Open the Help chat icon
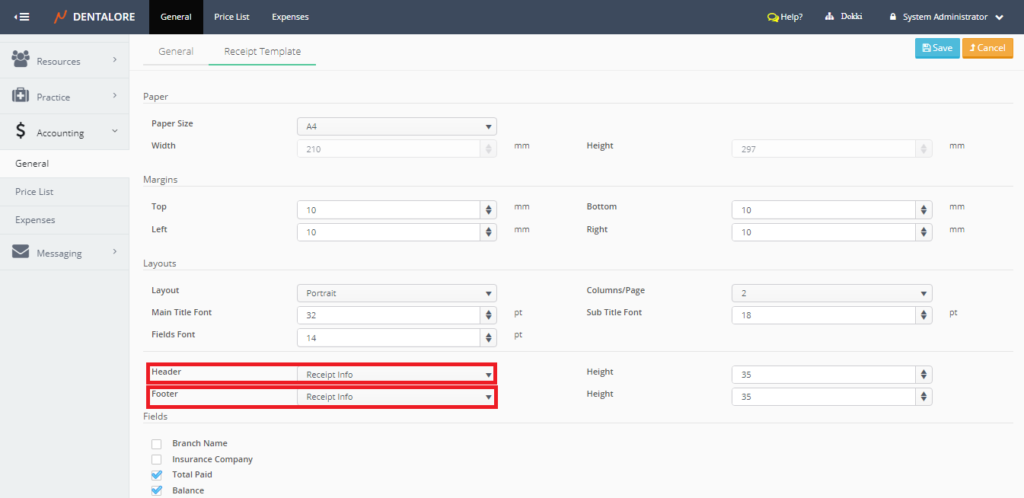 (x=772, y=17)
